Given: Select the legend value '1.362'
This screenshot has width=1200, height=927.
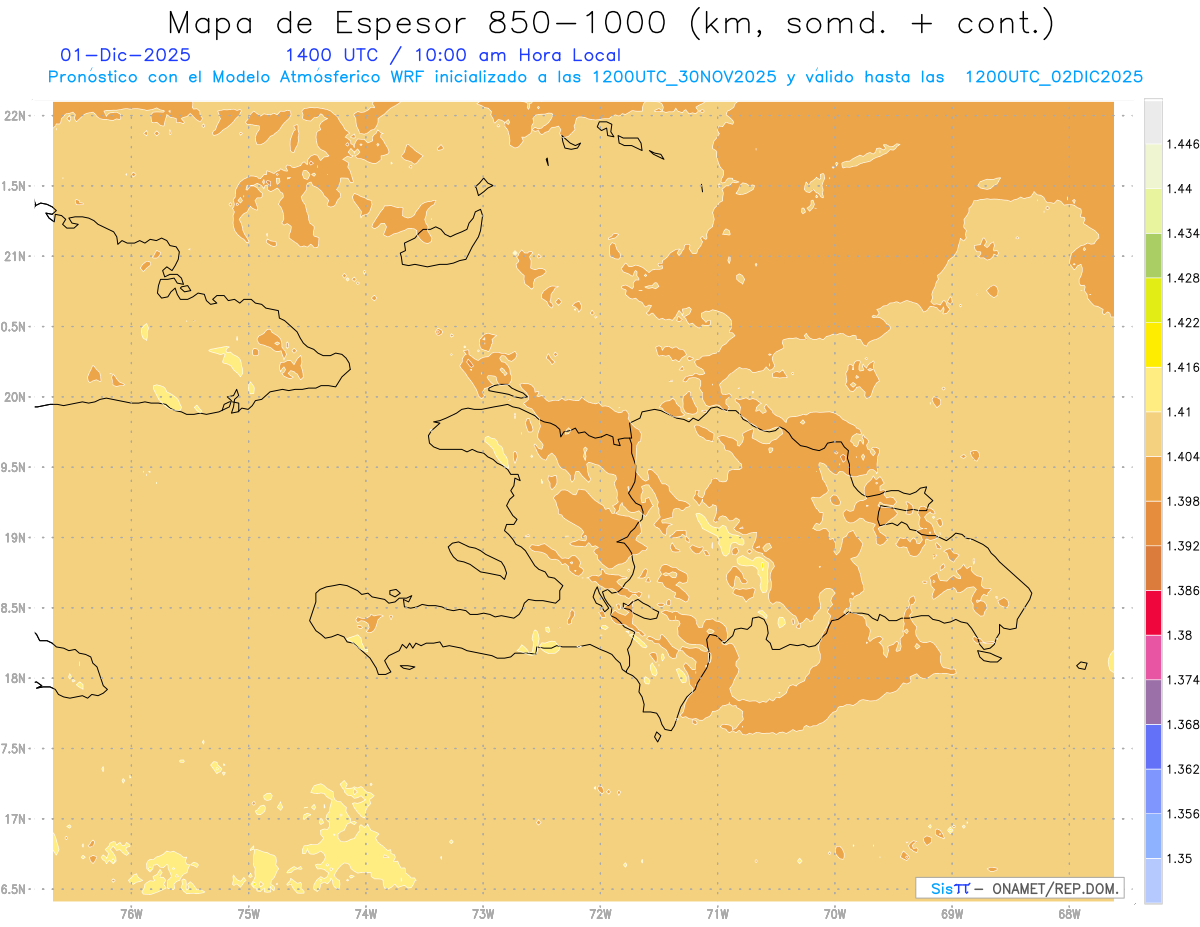Looking at the screenshot, I should click(x=1183, y=769).
